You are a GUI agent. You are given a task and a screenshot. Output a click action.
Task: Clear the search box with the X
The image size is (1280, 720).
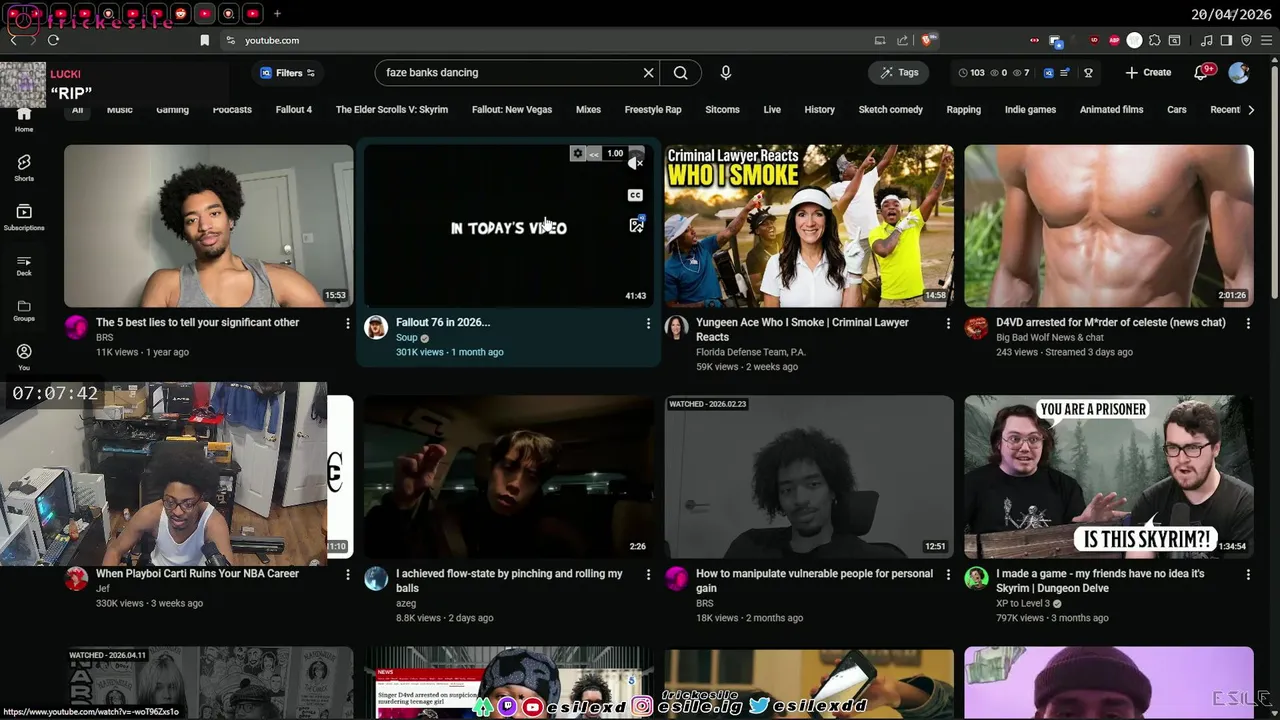[x=648, y=72]
